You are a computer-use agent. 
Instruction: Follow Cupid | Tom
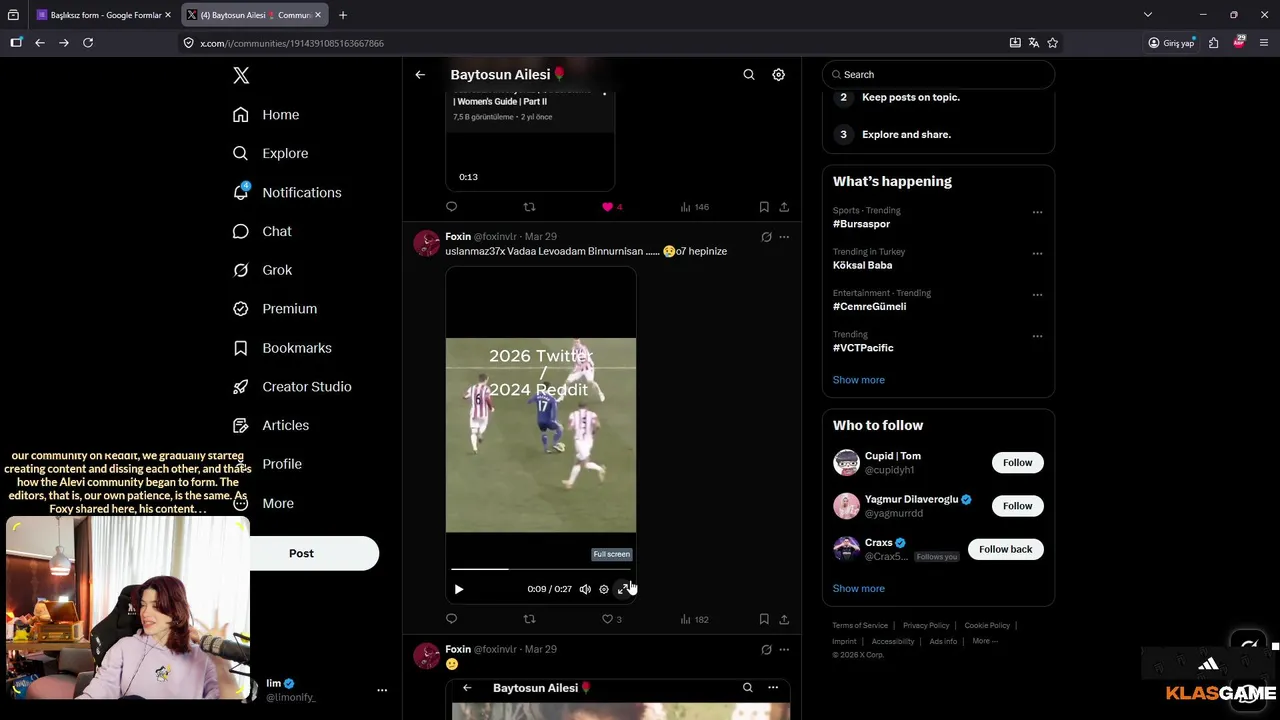[x=1017, y=462]
